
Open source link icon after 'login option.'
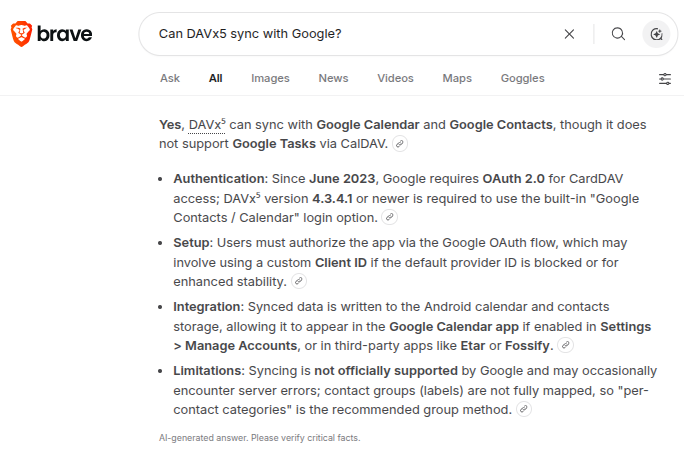click(389, 217)
